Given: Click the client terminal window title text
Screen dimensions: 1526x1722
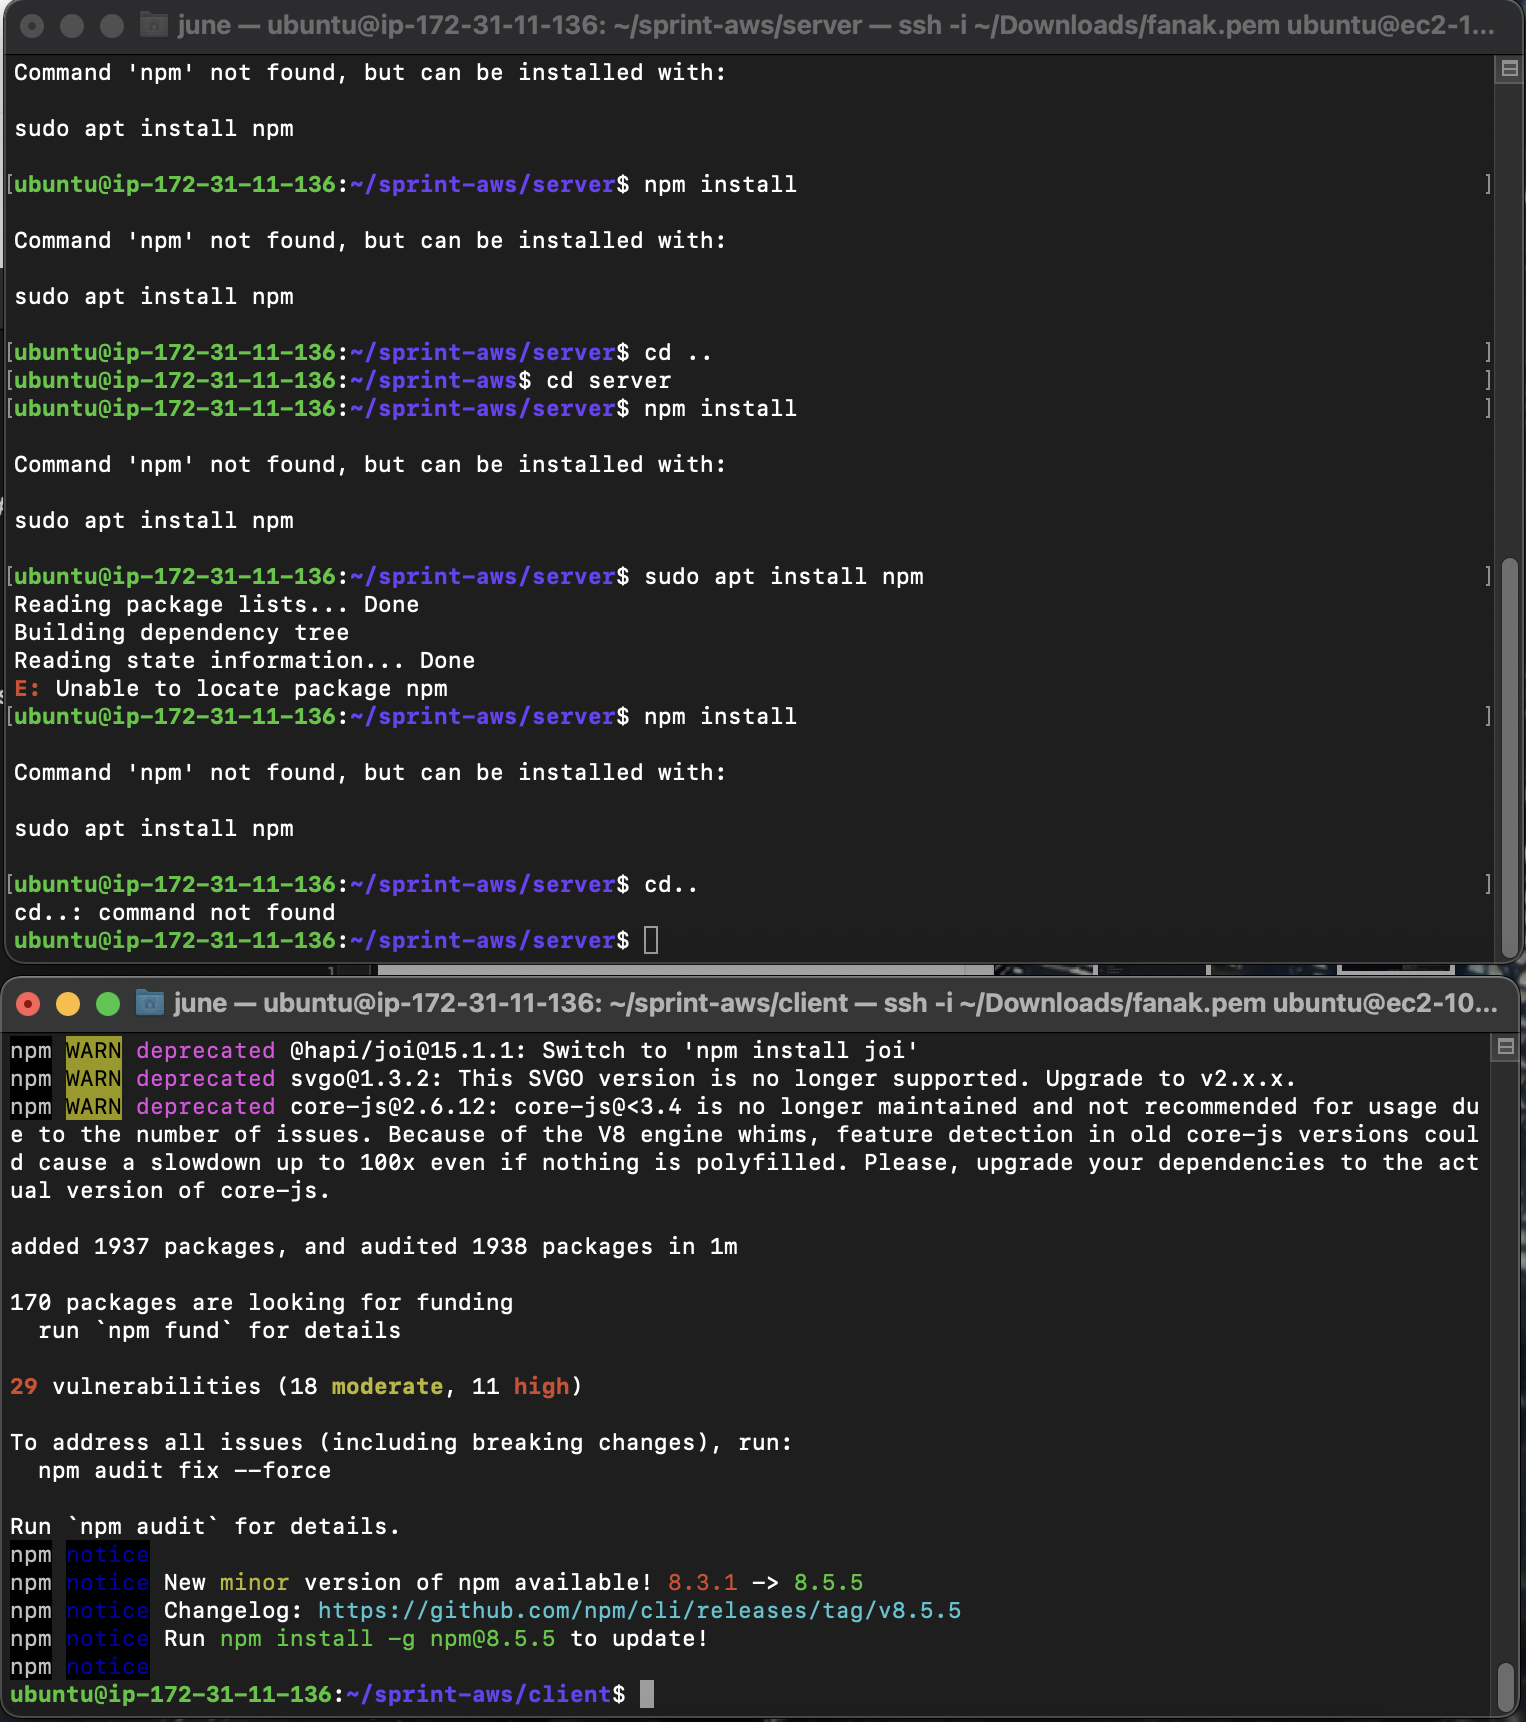Looking at the screenshot, I should (x=836, y=1003).
